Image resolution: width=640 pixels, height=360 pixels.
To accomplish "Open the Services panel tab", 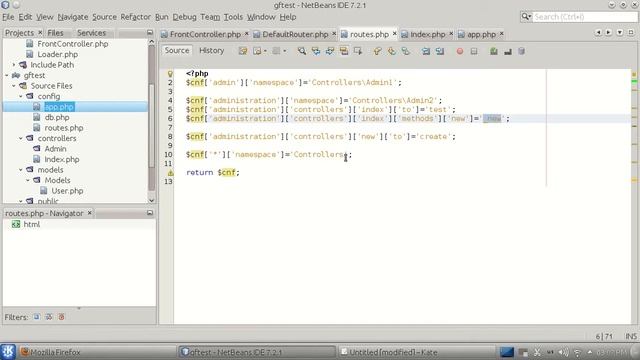I will pos(91,33).
